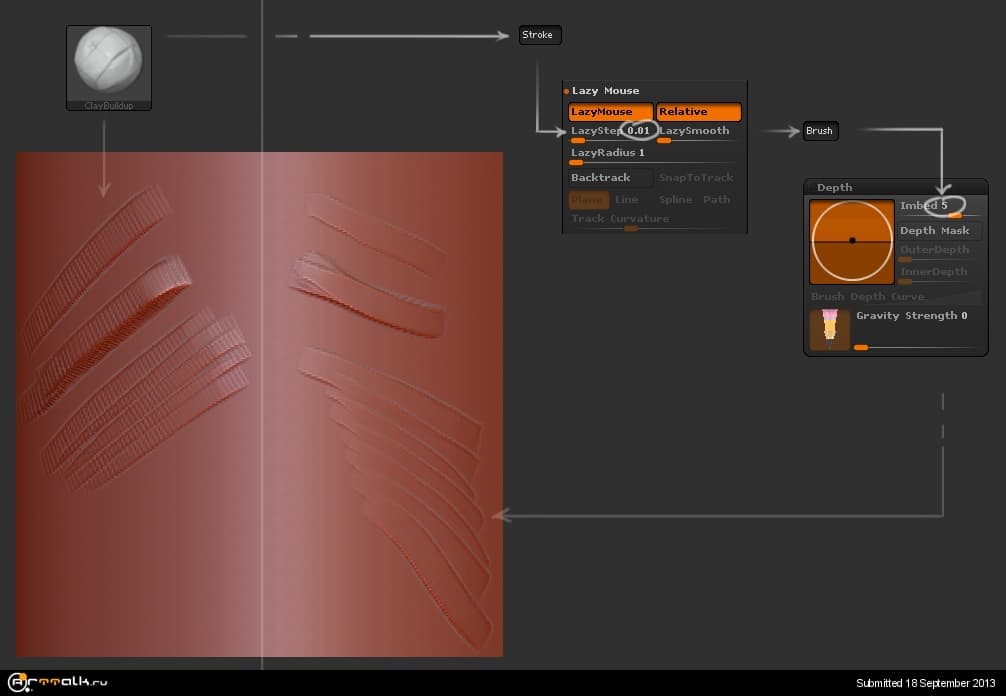Click the orange indicator dot beside Lazy Mouse

(566, 89)
